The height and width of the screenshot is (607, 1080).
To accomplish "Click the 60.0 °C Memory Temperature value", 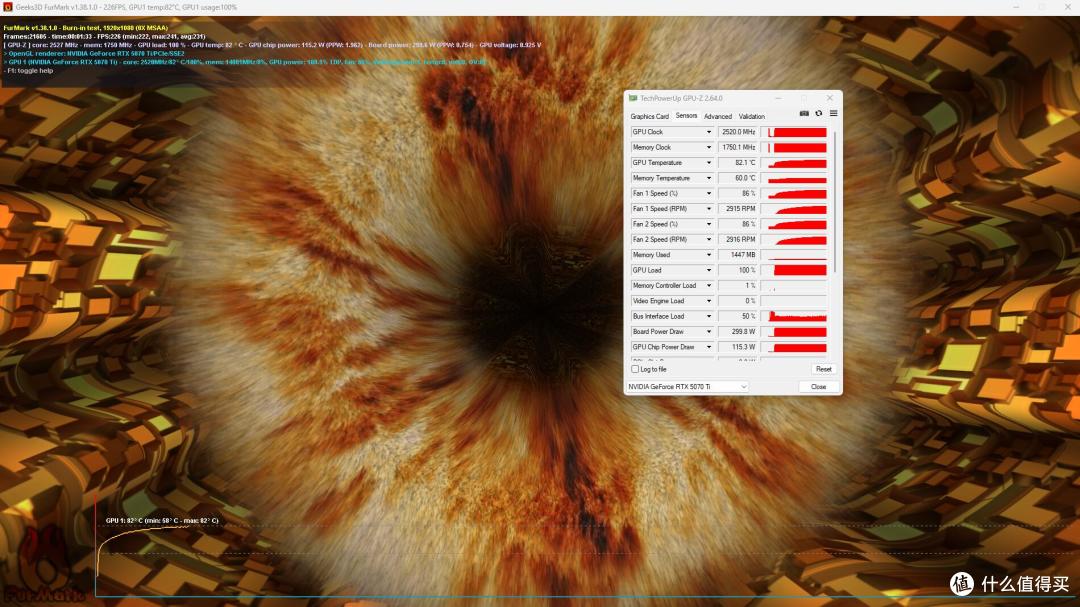I will coord(738,178).
